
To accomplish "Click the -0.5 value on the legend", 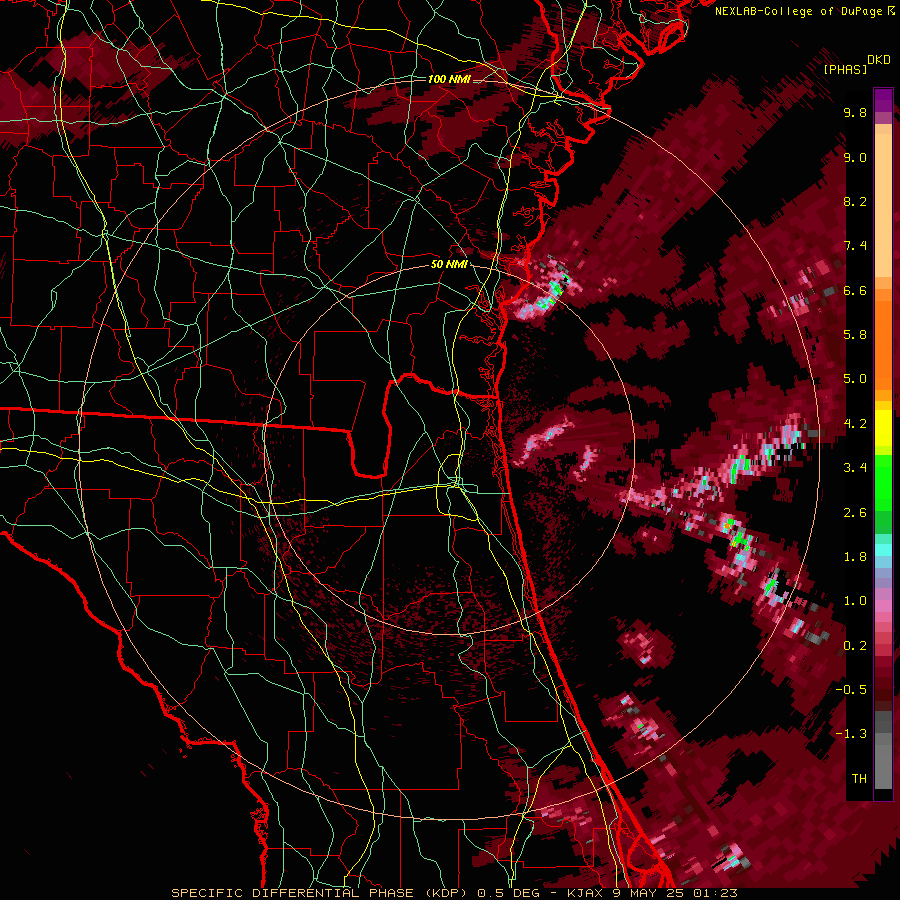I will (x=851, y=690).
